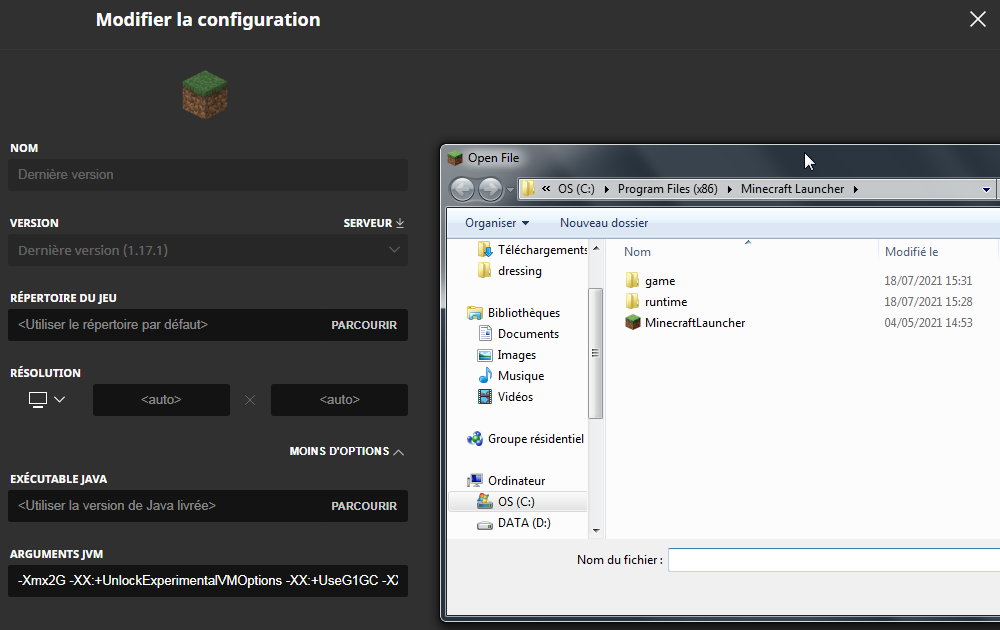Click the Nom du fichier field
This screenshot has height=630, width=1000.
[834, 560]
